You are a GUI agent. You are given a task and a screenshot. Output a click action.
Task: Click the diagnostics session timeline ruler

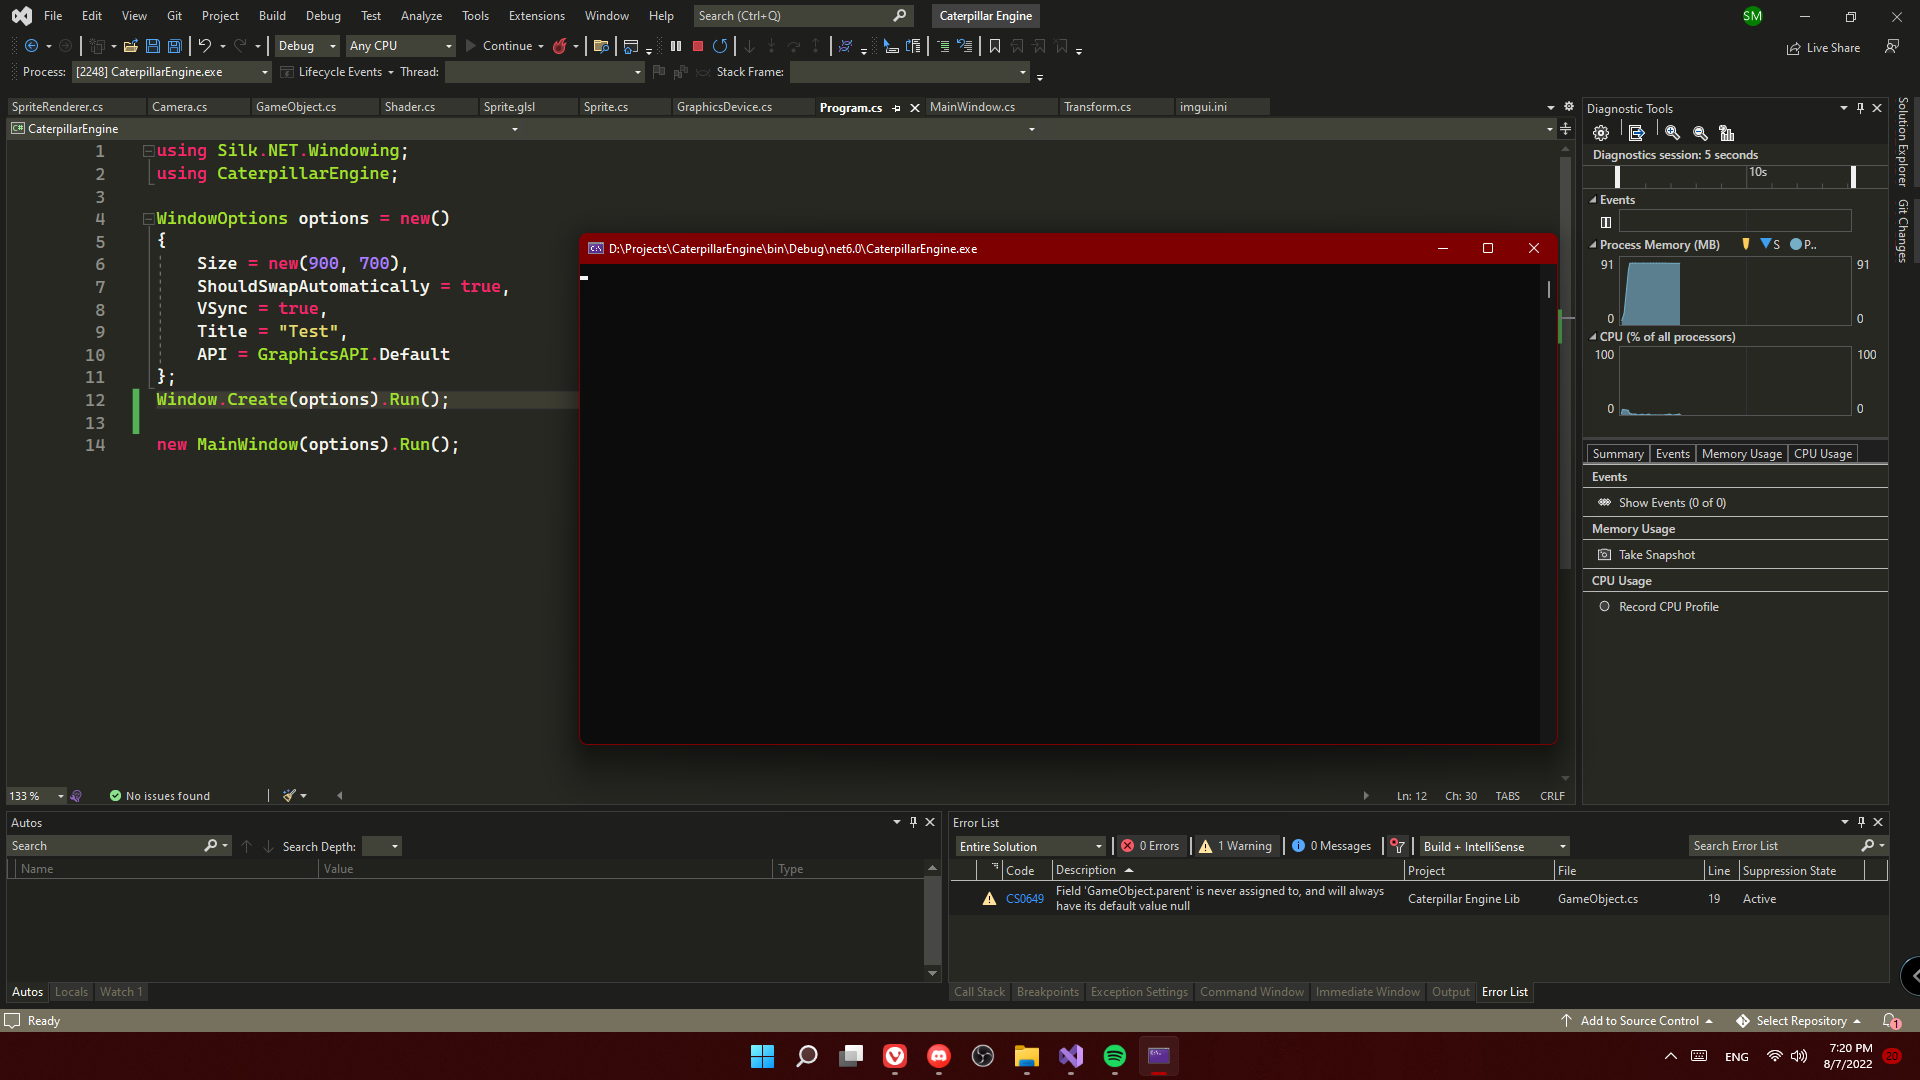coord(1735,175)
